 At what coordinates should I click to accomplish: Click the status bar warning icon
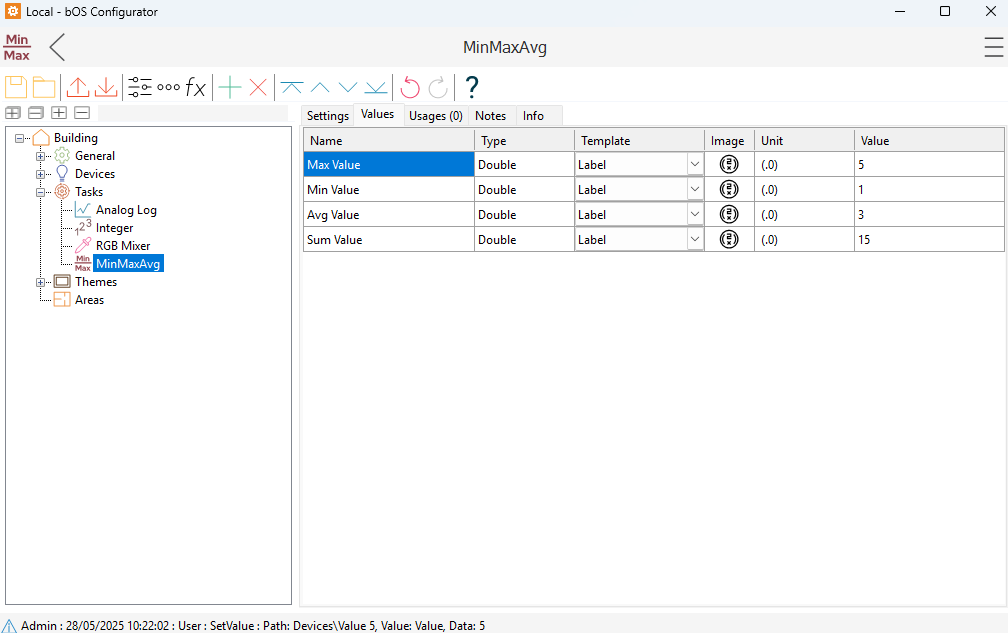pyautogui.click(x=9, y=626)
